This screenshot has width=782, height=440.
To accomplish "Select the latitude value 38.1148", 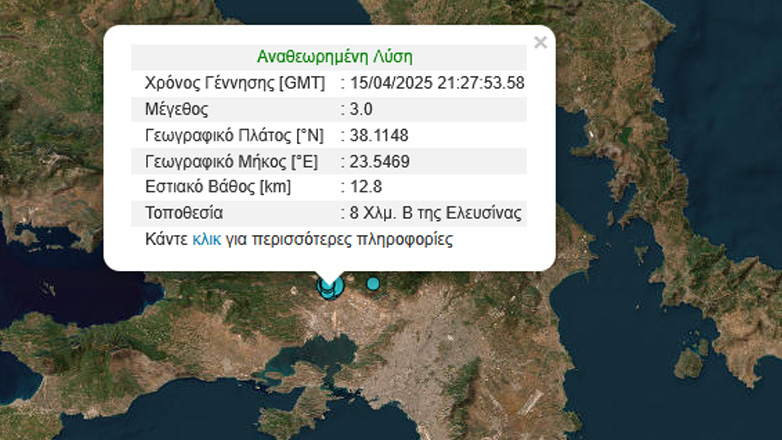I will tap(379, 135).
